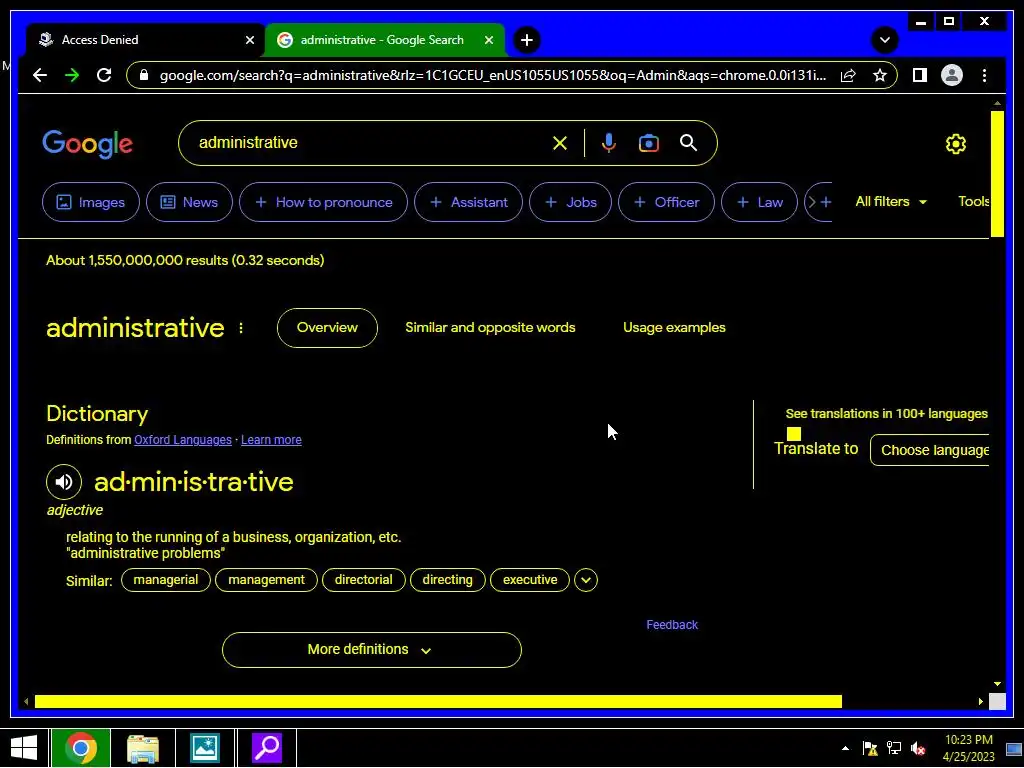Reload the page with the refresh icon

click(104, 75)
